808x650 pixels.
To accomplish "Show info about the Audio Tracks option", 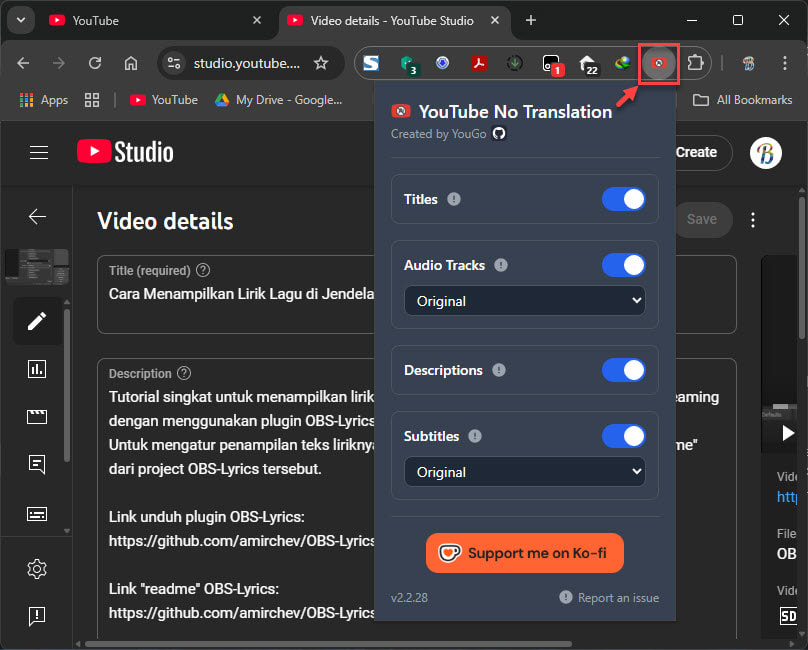I will (x=501, y=265).
